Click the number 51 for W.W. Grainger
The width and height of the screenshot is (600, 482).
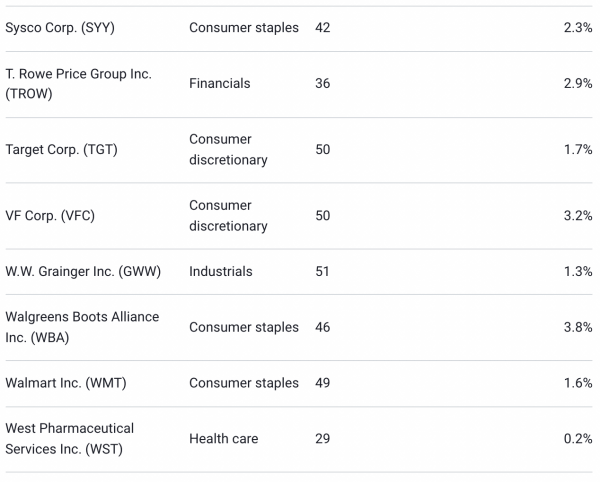click(322, 271)
